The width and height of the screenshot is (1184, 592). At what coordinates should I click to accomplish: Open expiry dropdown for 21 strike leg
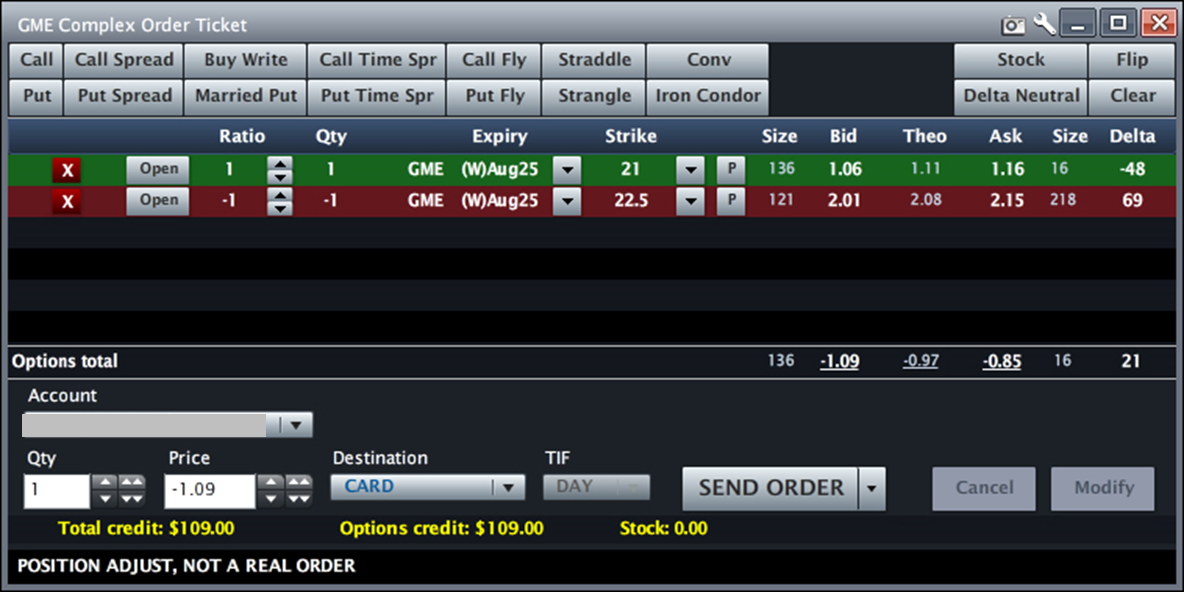567,170
